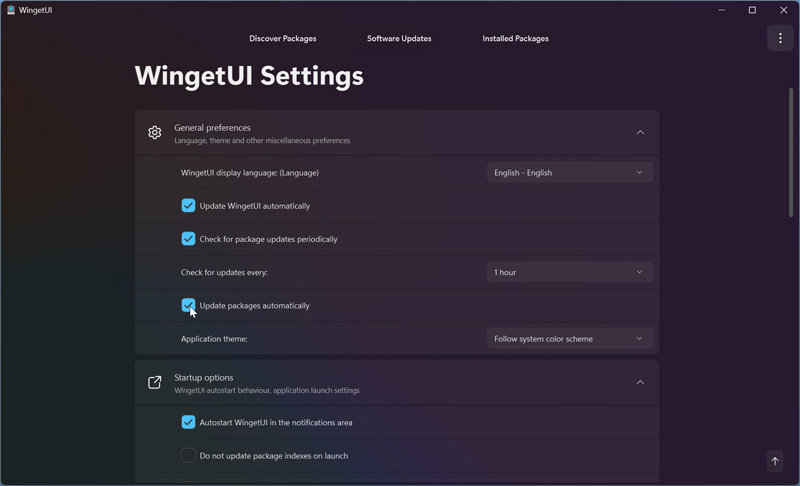The height and width of the screenshot is (486, 800).
Task: Click the Startup options launch icon
Action: point(155,383)
